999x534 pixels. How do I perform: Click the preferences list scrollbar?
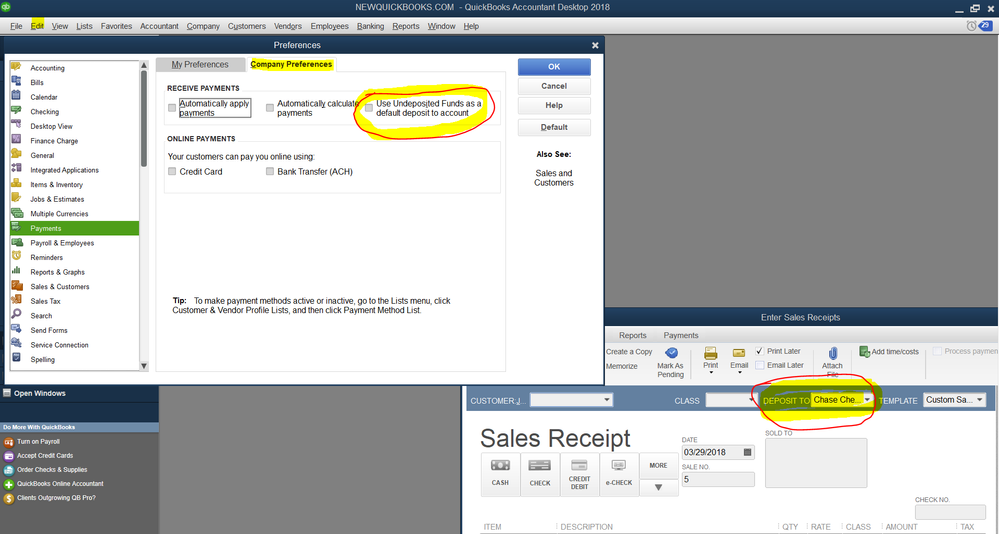(143, 119)
